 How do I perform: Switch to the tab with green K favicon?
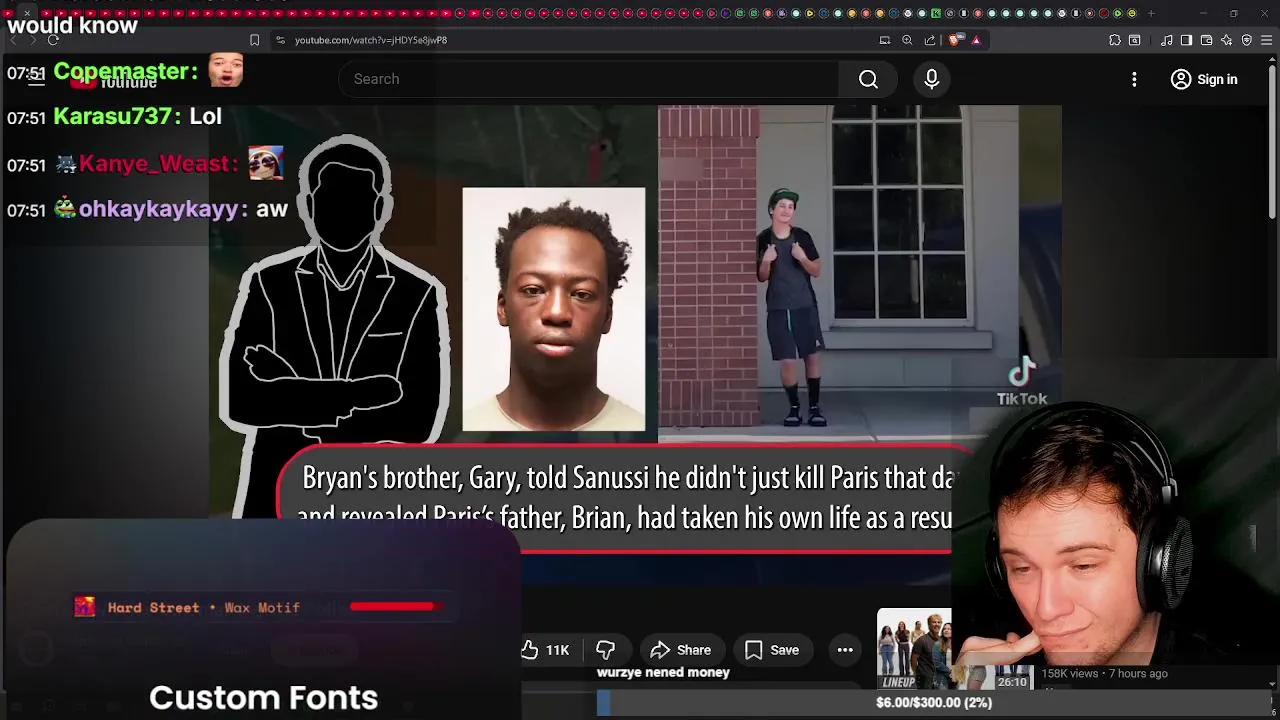tap(936, 13)
